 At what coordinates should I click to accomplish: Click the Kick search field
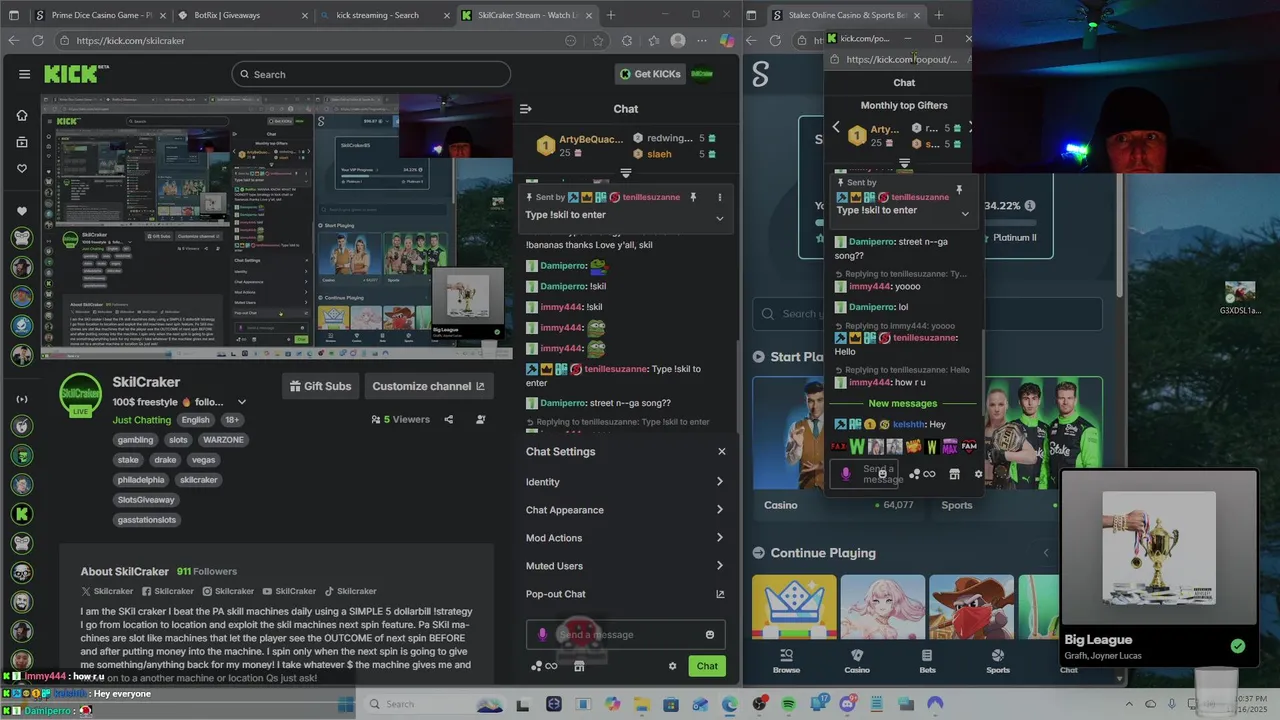(x=371, y=74)
